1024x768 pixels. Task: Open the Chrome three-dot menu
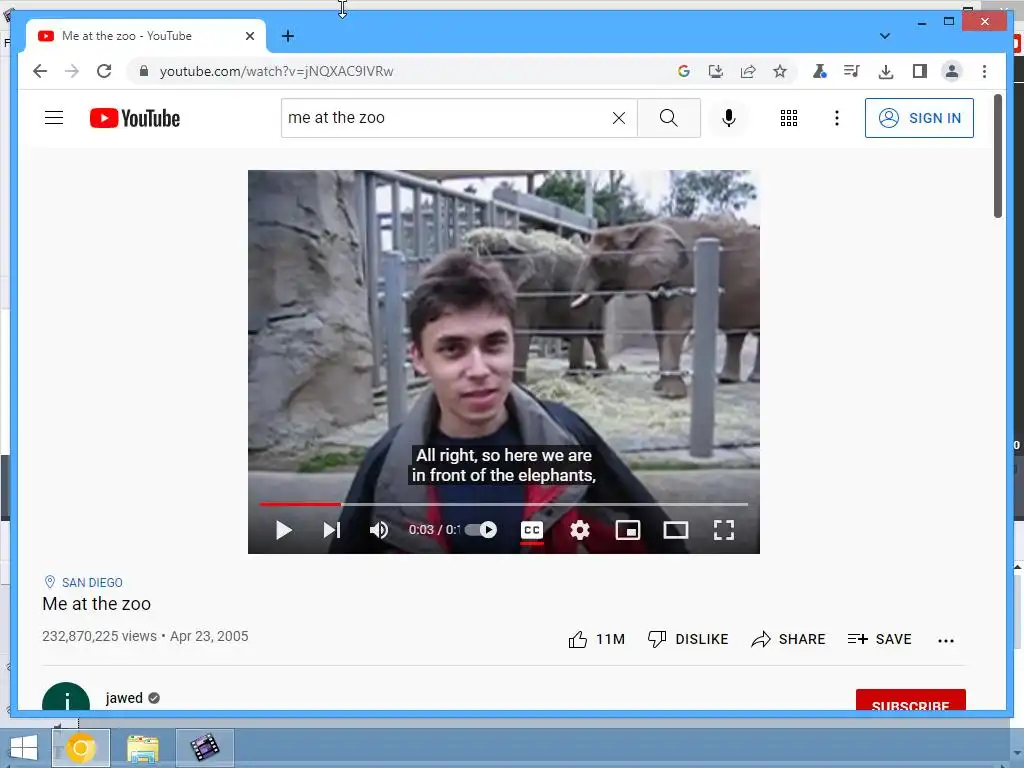click(984, 71)
